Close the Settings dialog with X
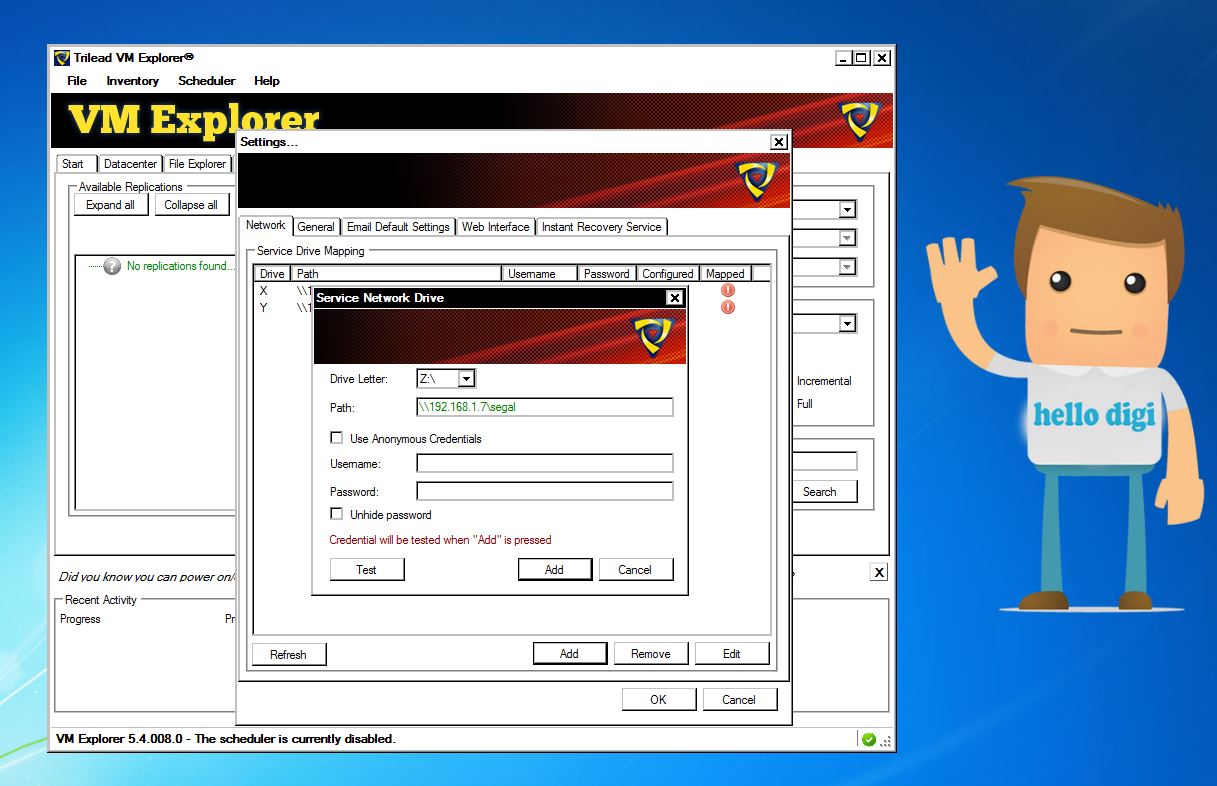The height and width of the screenshot is (786, 1217). pos(778,142)
